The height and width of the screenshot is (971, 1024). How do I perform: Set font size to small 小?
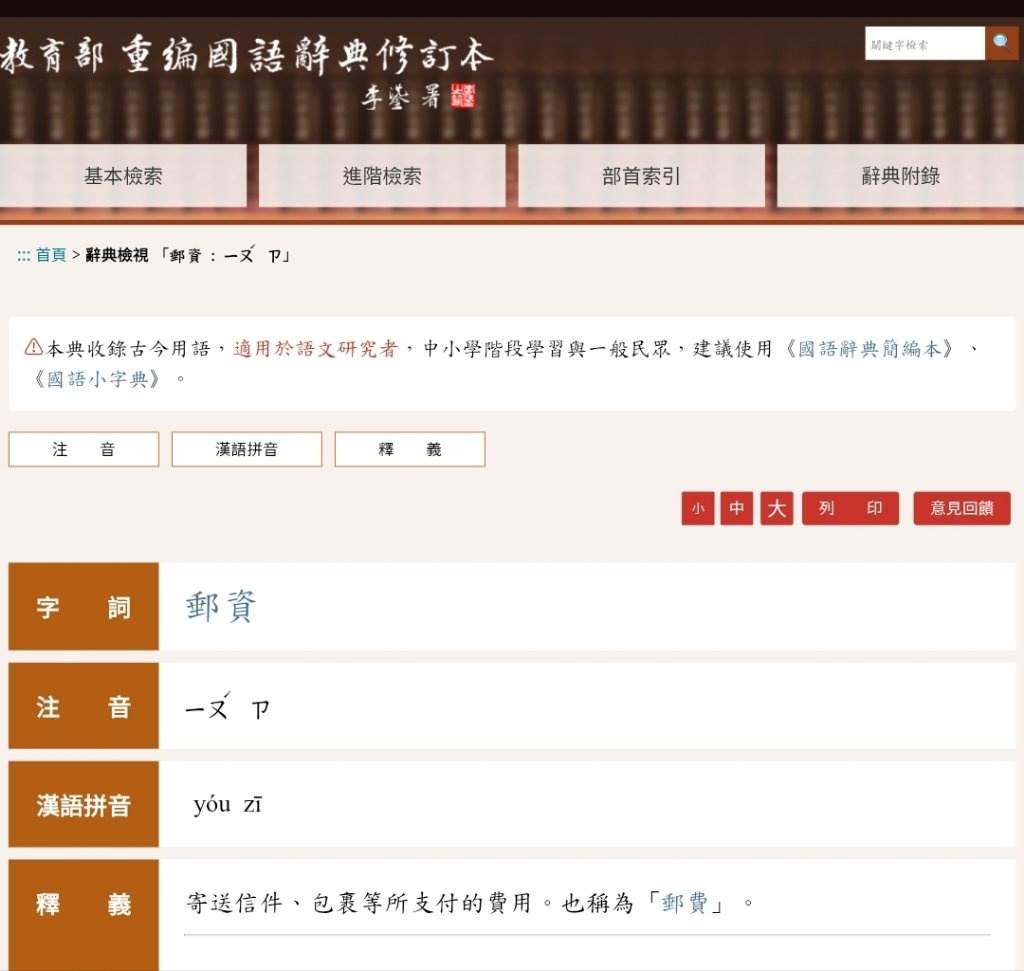[x=698, y=508]
